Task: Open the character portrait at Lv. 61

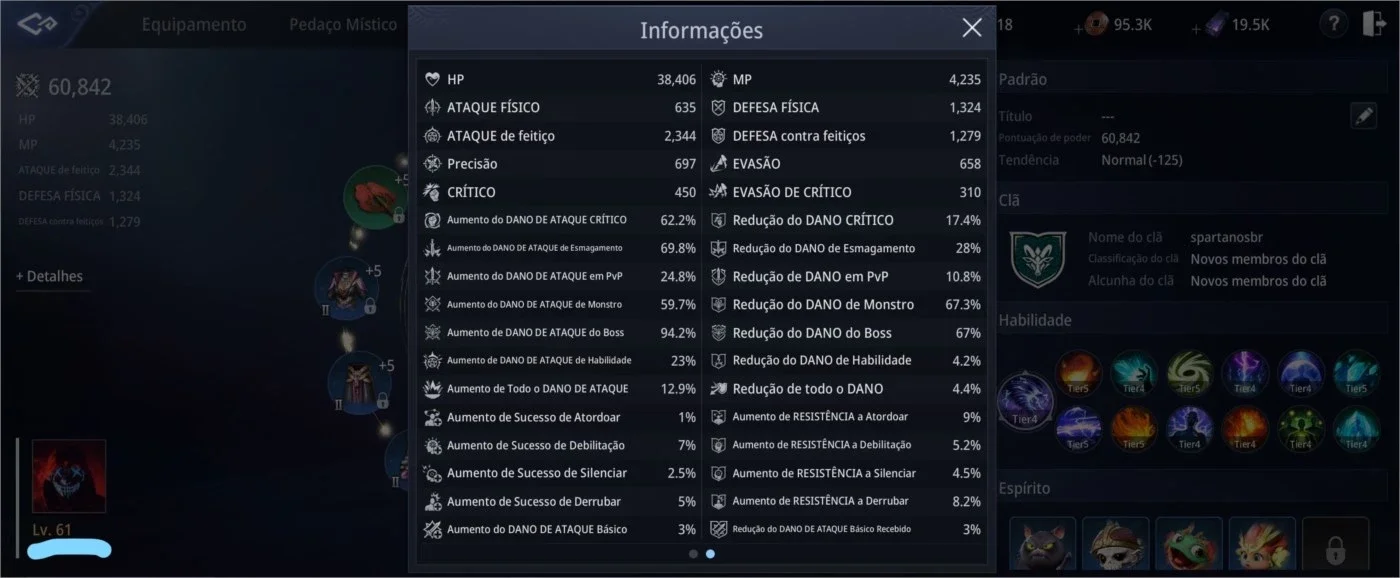Action: (x=69, y=476)
